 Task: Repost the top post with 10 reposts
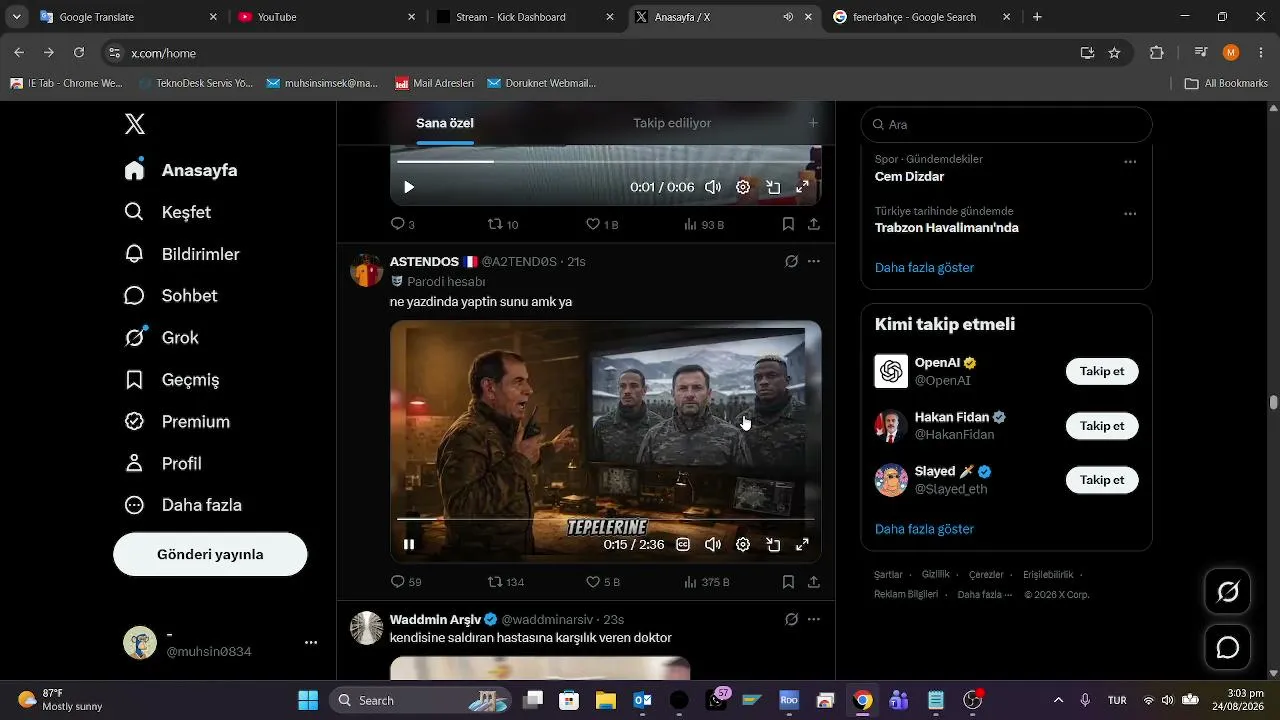click(503, 224)
